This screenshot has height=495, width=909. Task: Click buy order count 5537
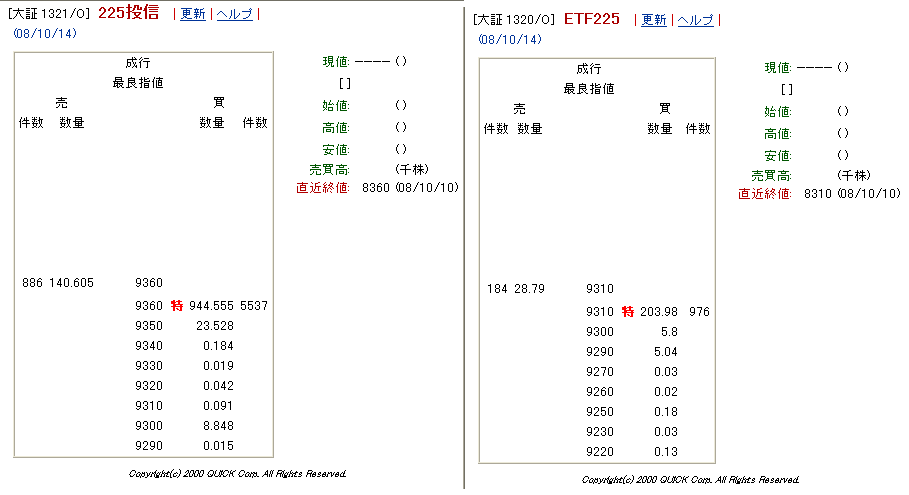(x=254, y=305)
